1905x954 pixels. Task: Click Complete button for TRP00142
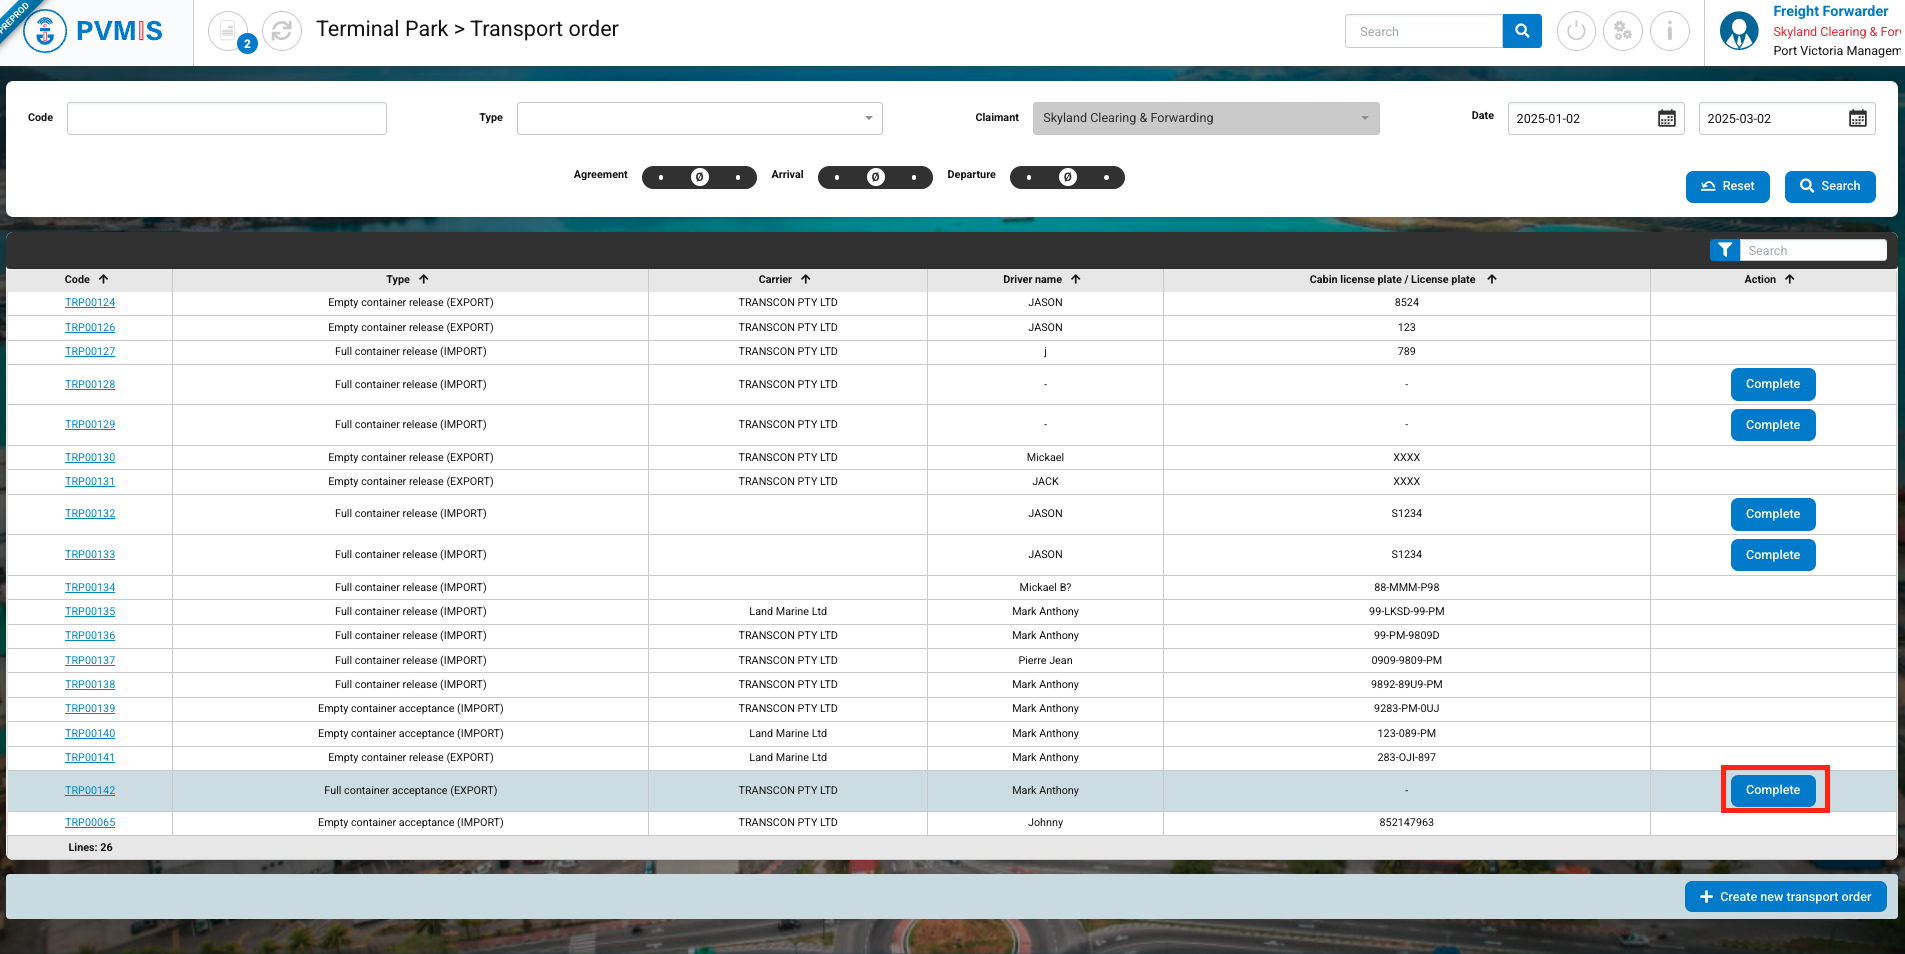1772,790
